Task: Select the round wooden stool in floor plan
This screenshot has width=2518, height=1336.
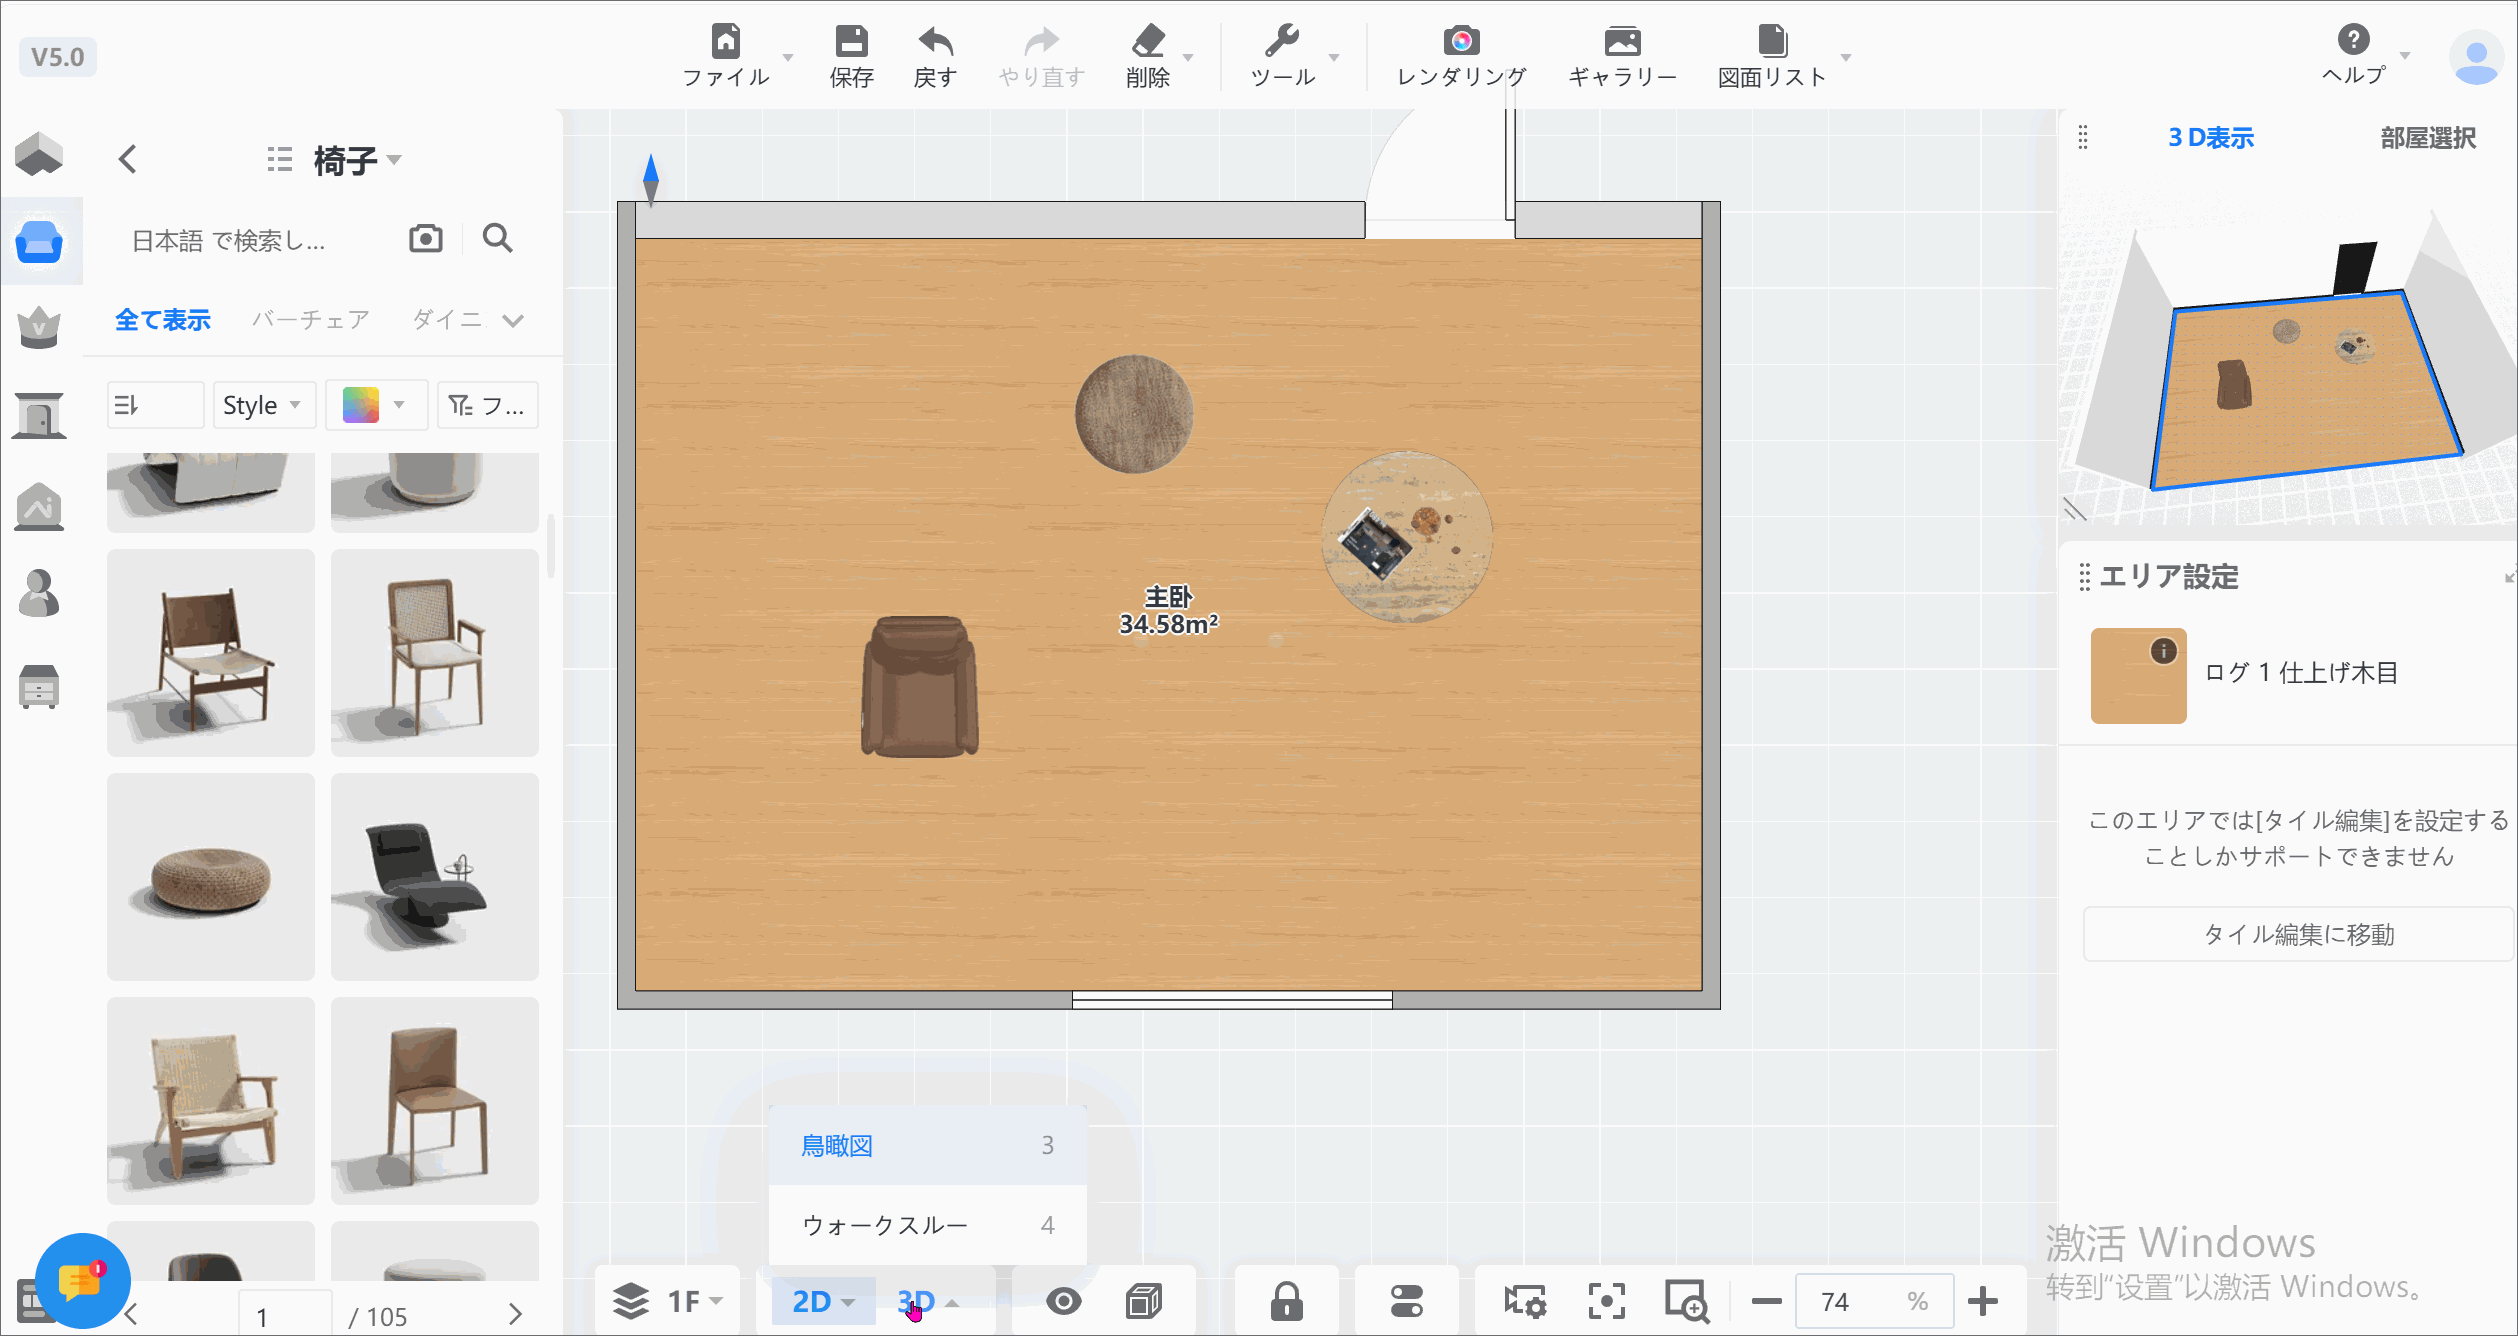Action: pyautogui.click(x=1134, y=413)
